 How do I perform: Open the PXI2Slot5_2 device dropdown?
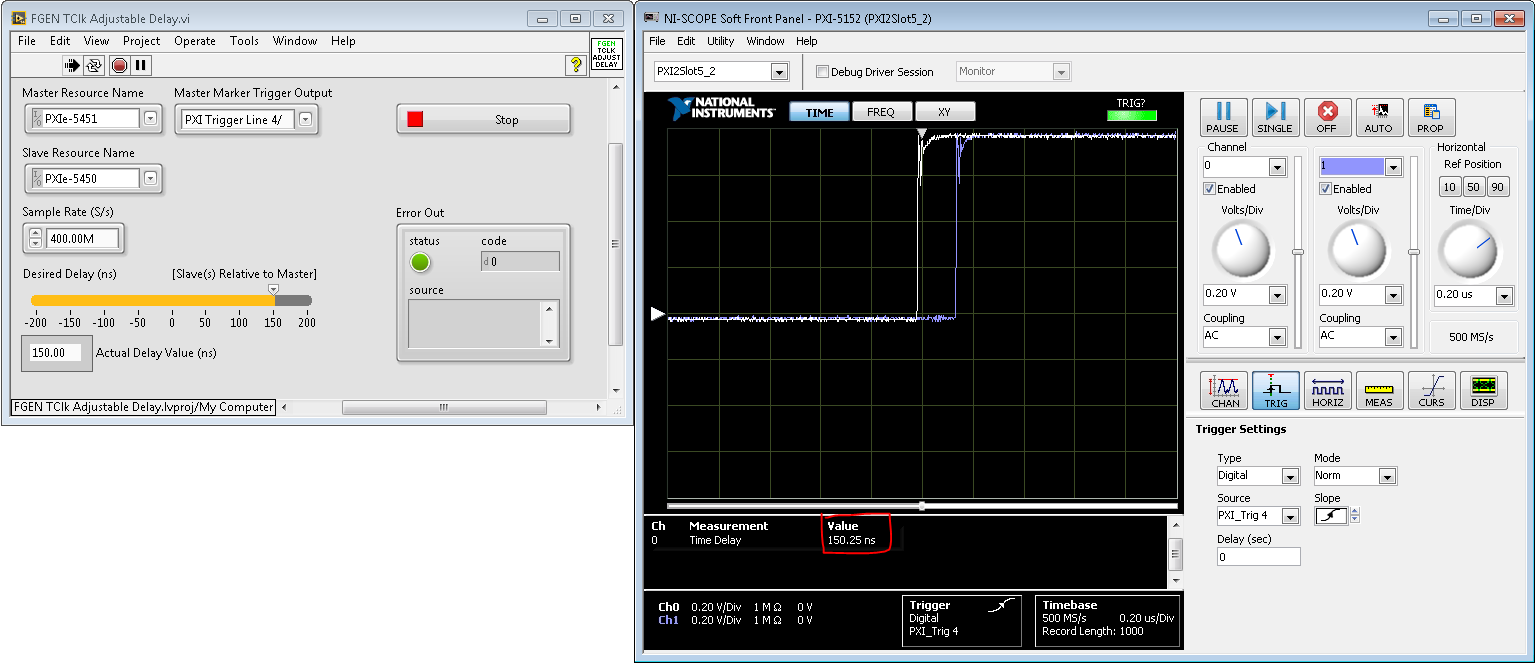pos(779,72)
